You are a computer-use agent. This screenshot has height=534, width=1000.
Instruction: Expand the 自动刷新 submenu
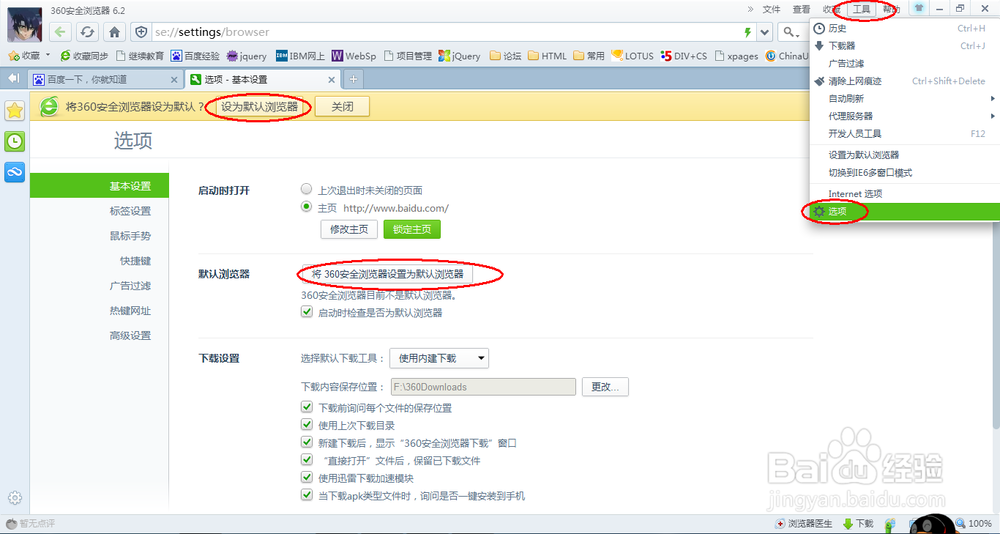[903, 98]
